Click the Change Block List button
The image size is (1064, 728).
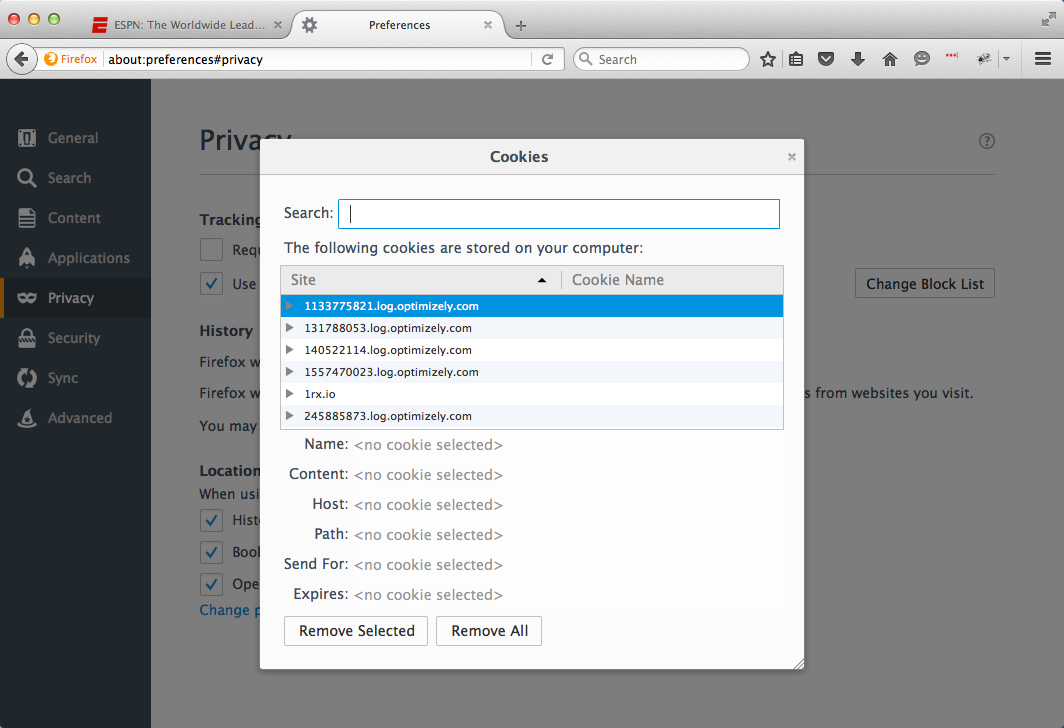(925, 284)
